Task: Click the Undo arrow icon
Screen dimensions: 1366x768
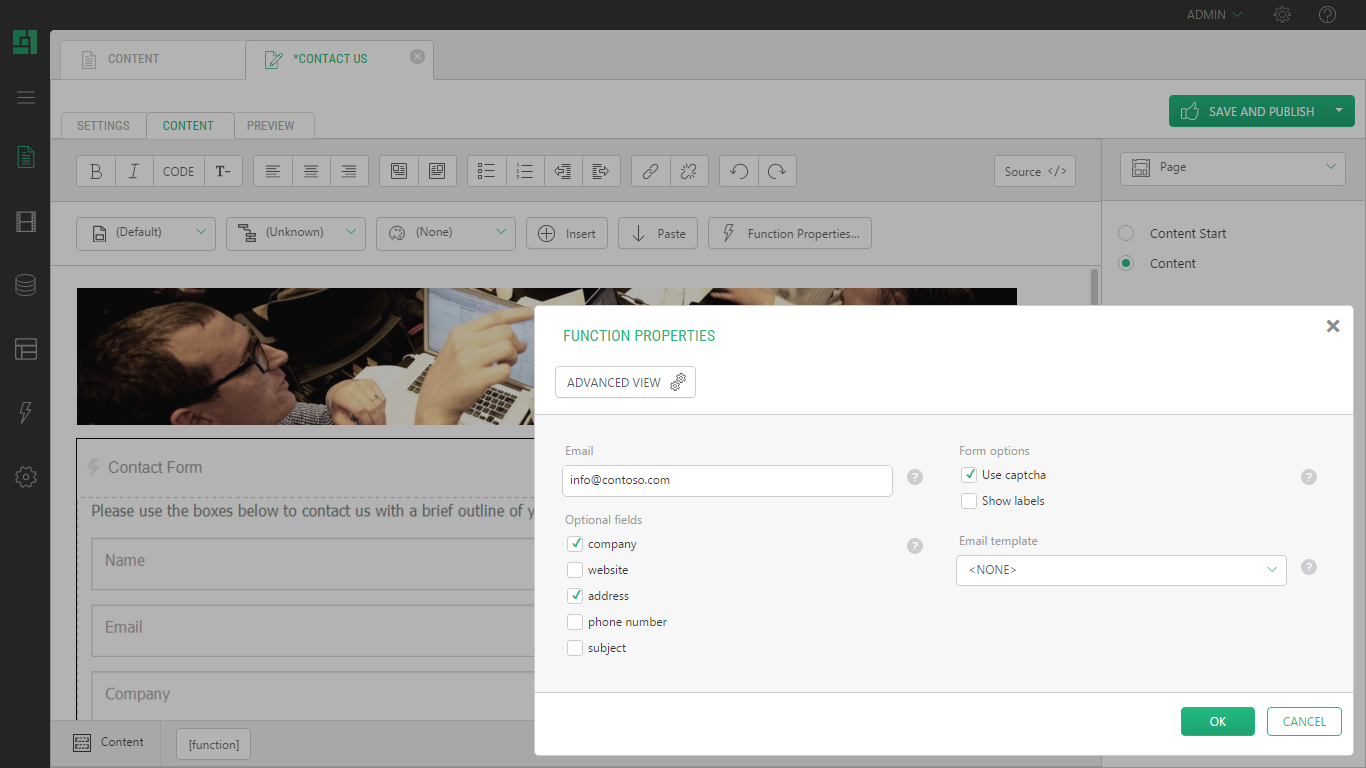Action: (739, 171)
